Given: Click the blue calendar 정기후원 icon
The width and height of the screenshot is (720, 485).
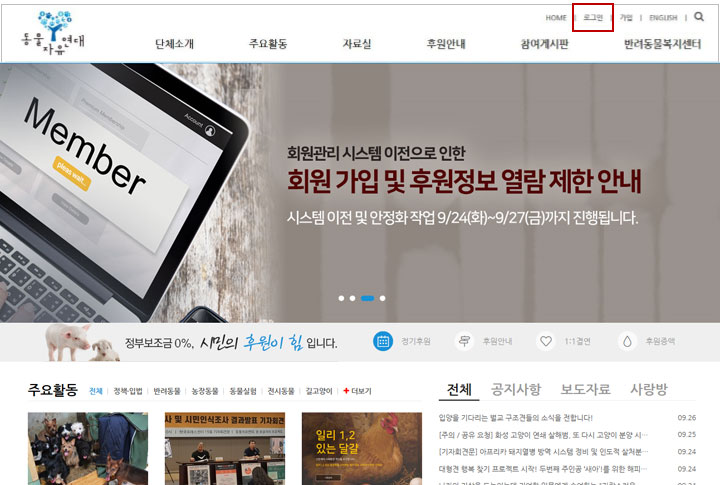Looking at the screenshot, I should (382, 341).
